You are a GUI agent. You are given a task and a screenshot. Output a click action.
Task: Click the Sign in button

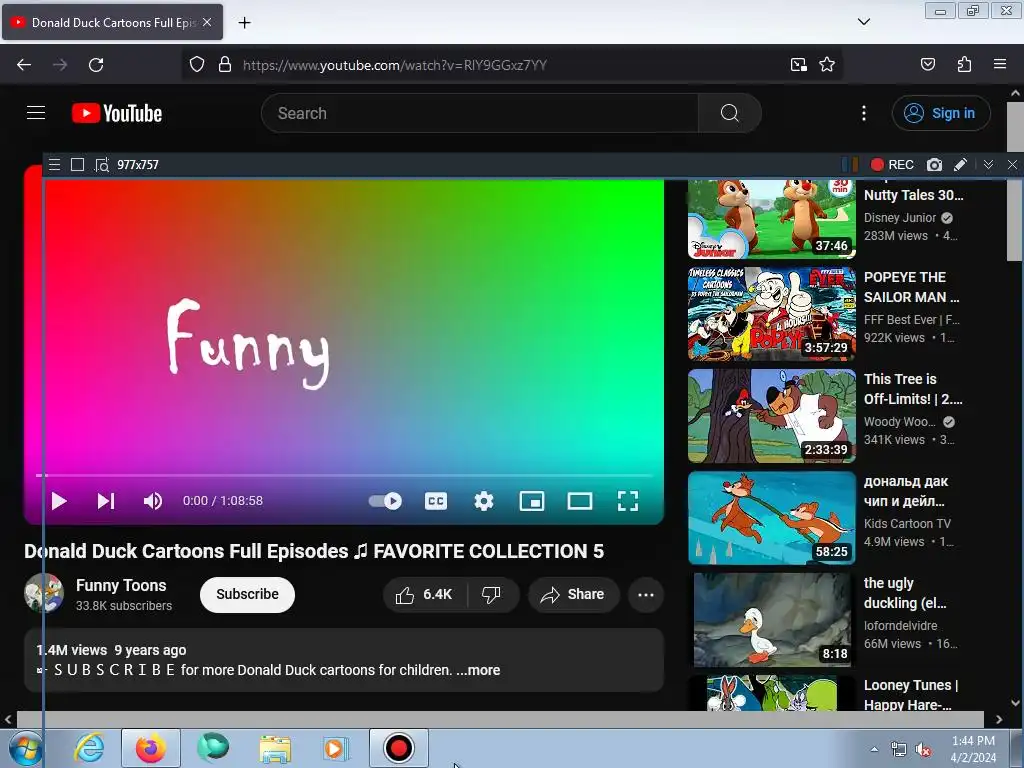click(940, 113)
